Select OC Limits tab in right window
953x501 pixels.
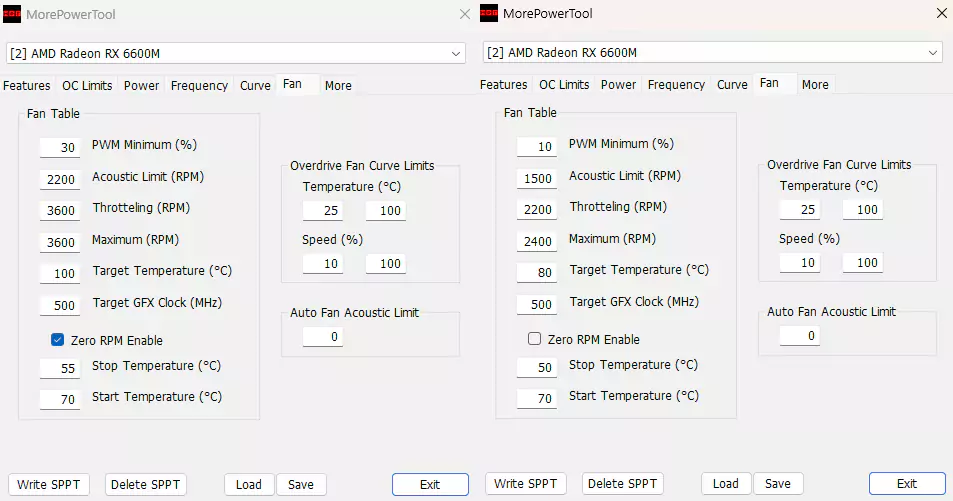coord(564,85)
